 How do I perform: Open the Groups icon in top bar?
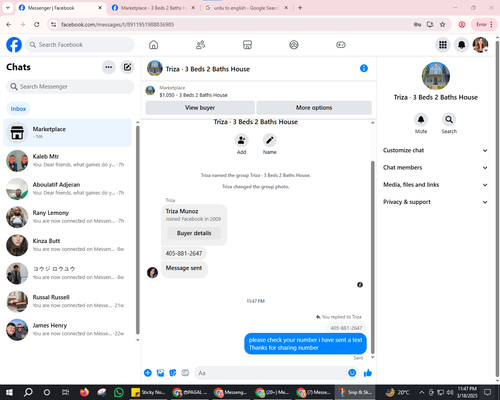[294, 45]
